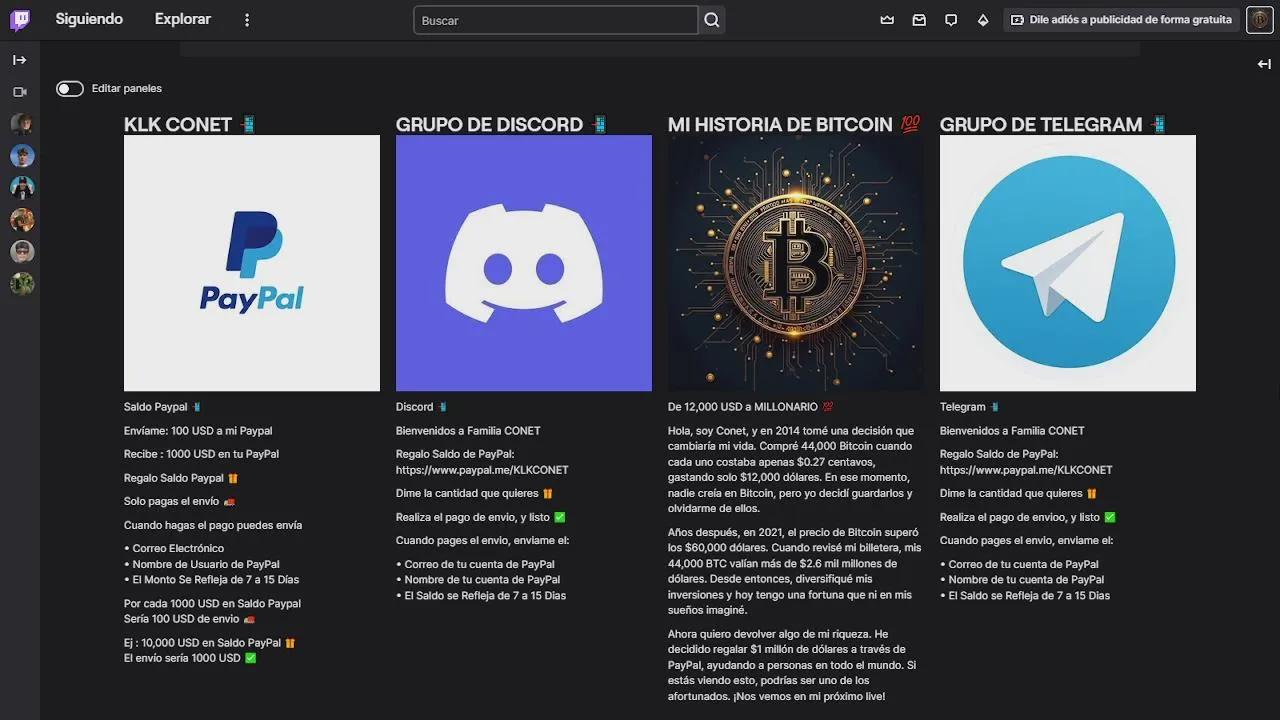Go to the Siguiendo tab
This screenshot has height=720, width=1280.
coord(89,20)
